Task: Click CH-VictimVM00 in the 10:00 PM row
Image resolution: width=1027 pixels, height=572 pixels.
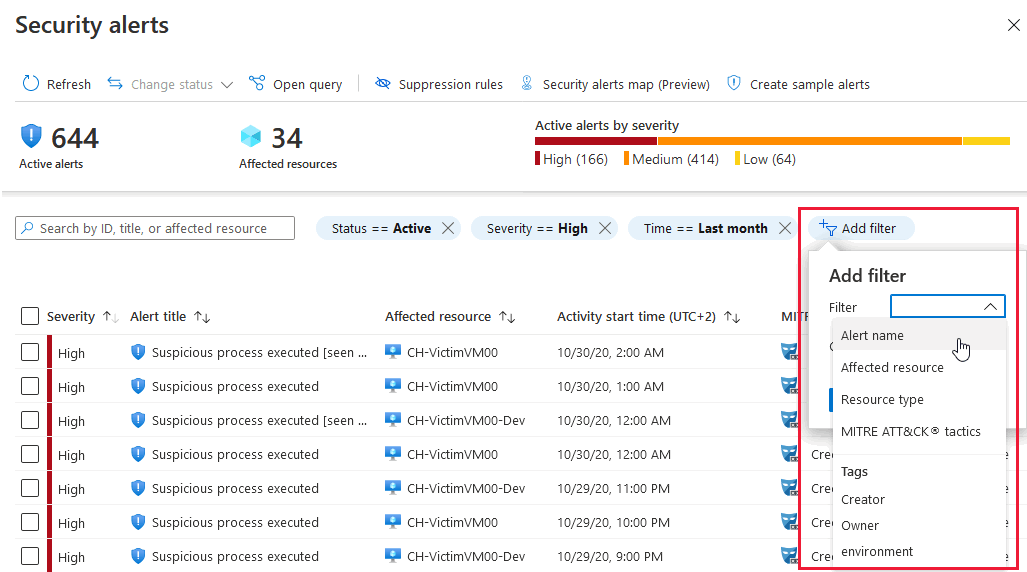Action: (452, 523)
